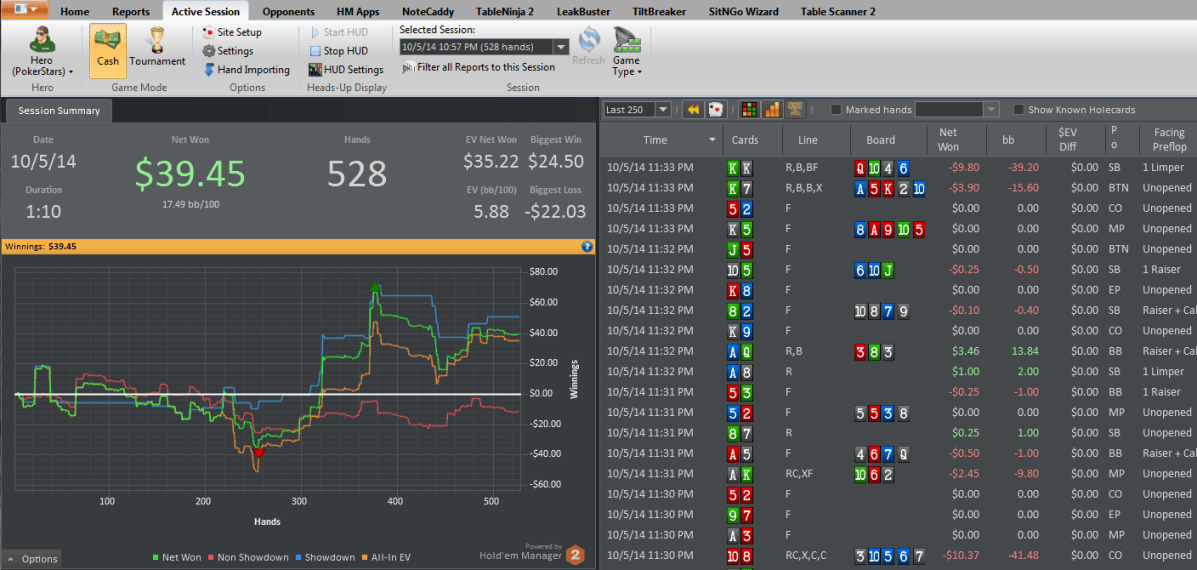Select Cash game mode
This screenshot has height=570, width=1197.
(x=108, y=50)
